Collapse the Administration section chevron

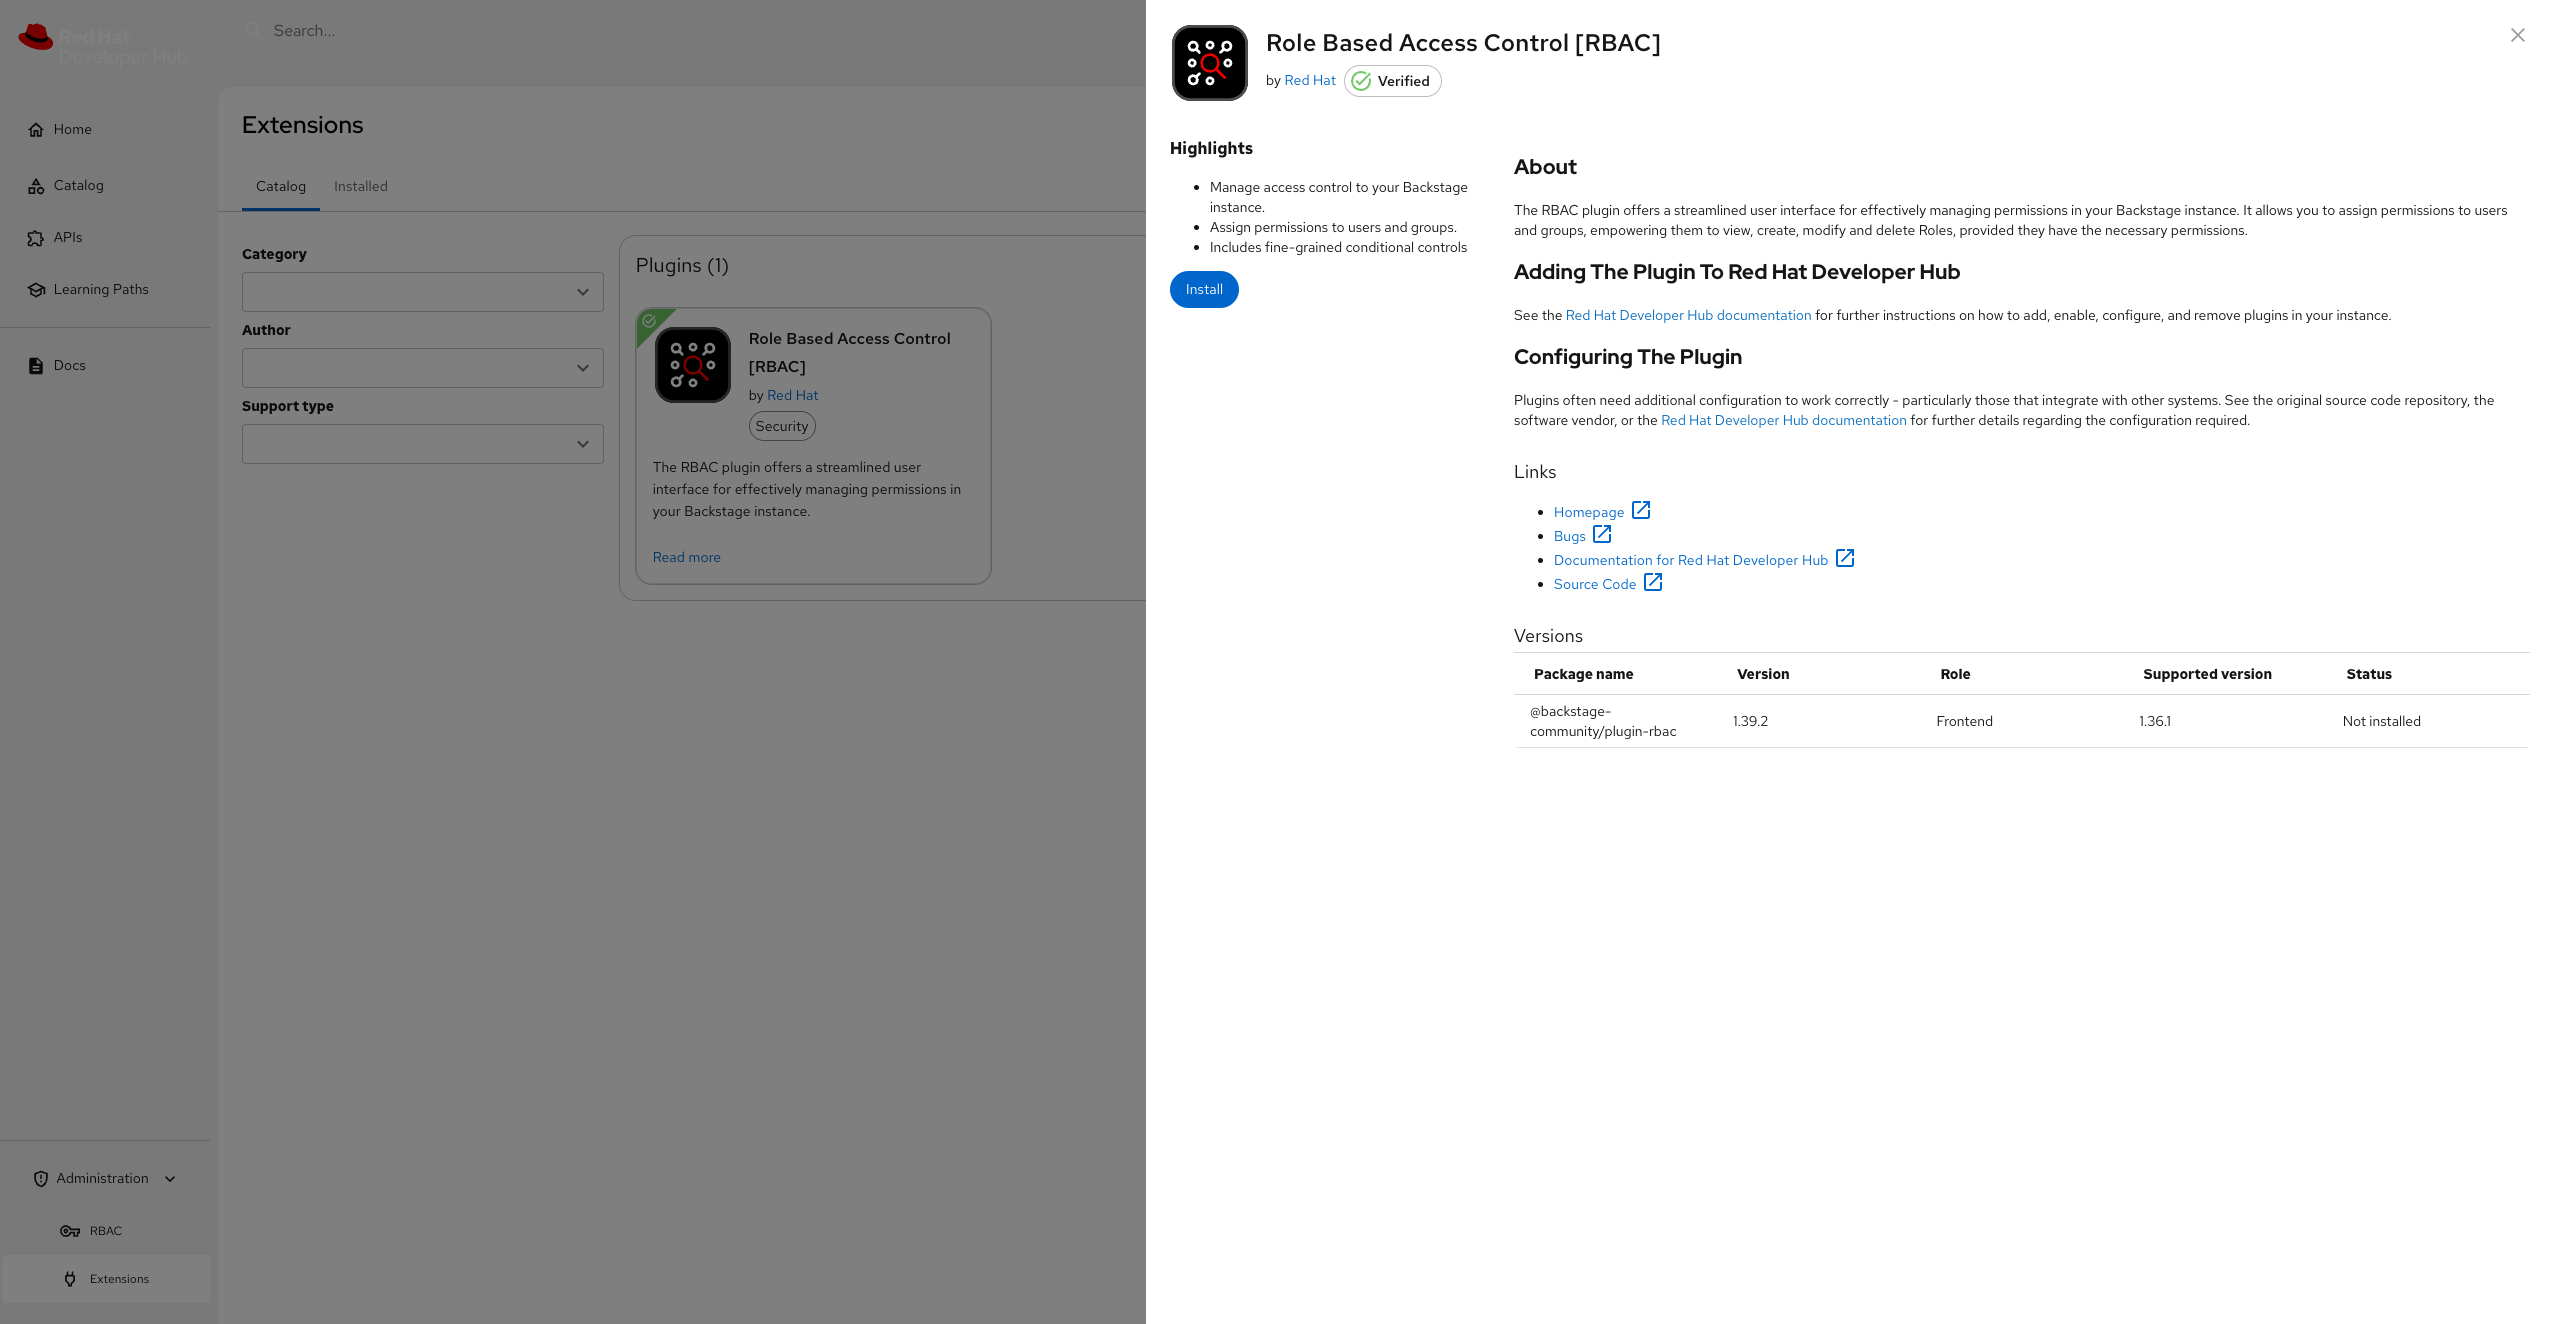[x=170, y=1179]
